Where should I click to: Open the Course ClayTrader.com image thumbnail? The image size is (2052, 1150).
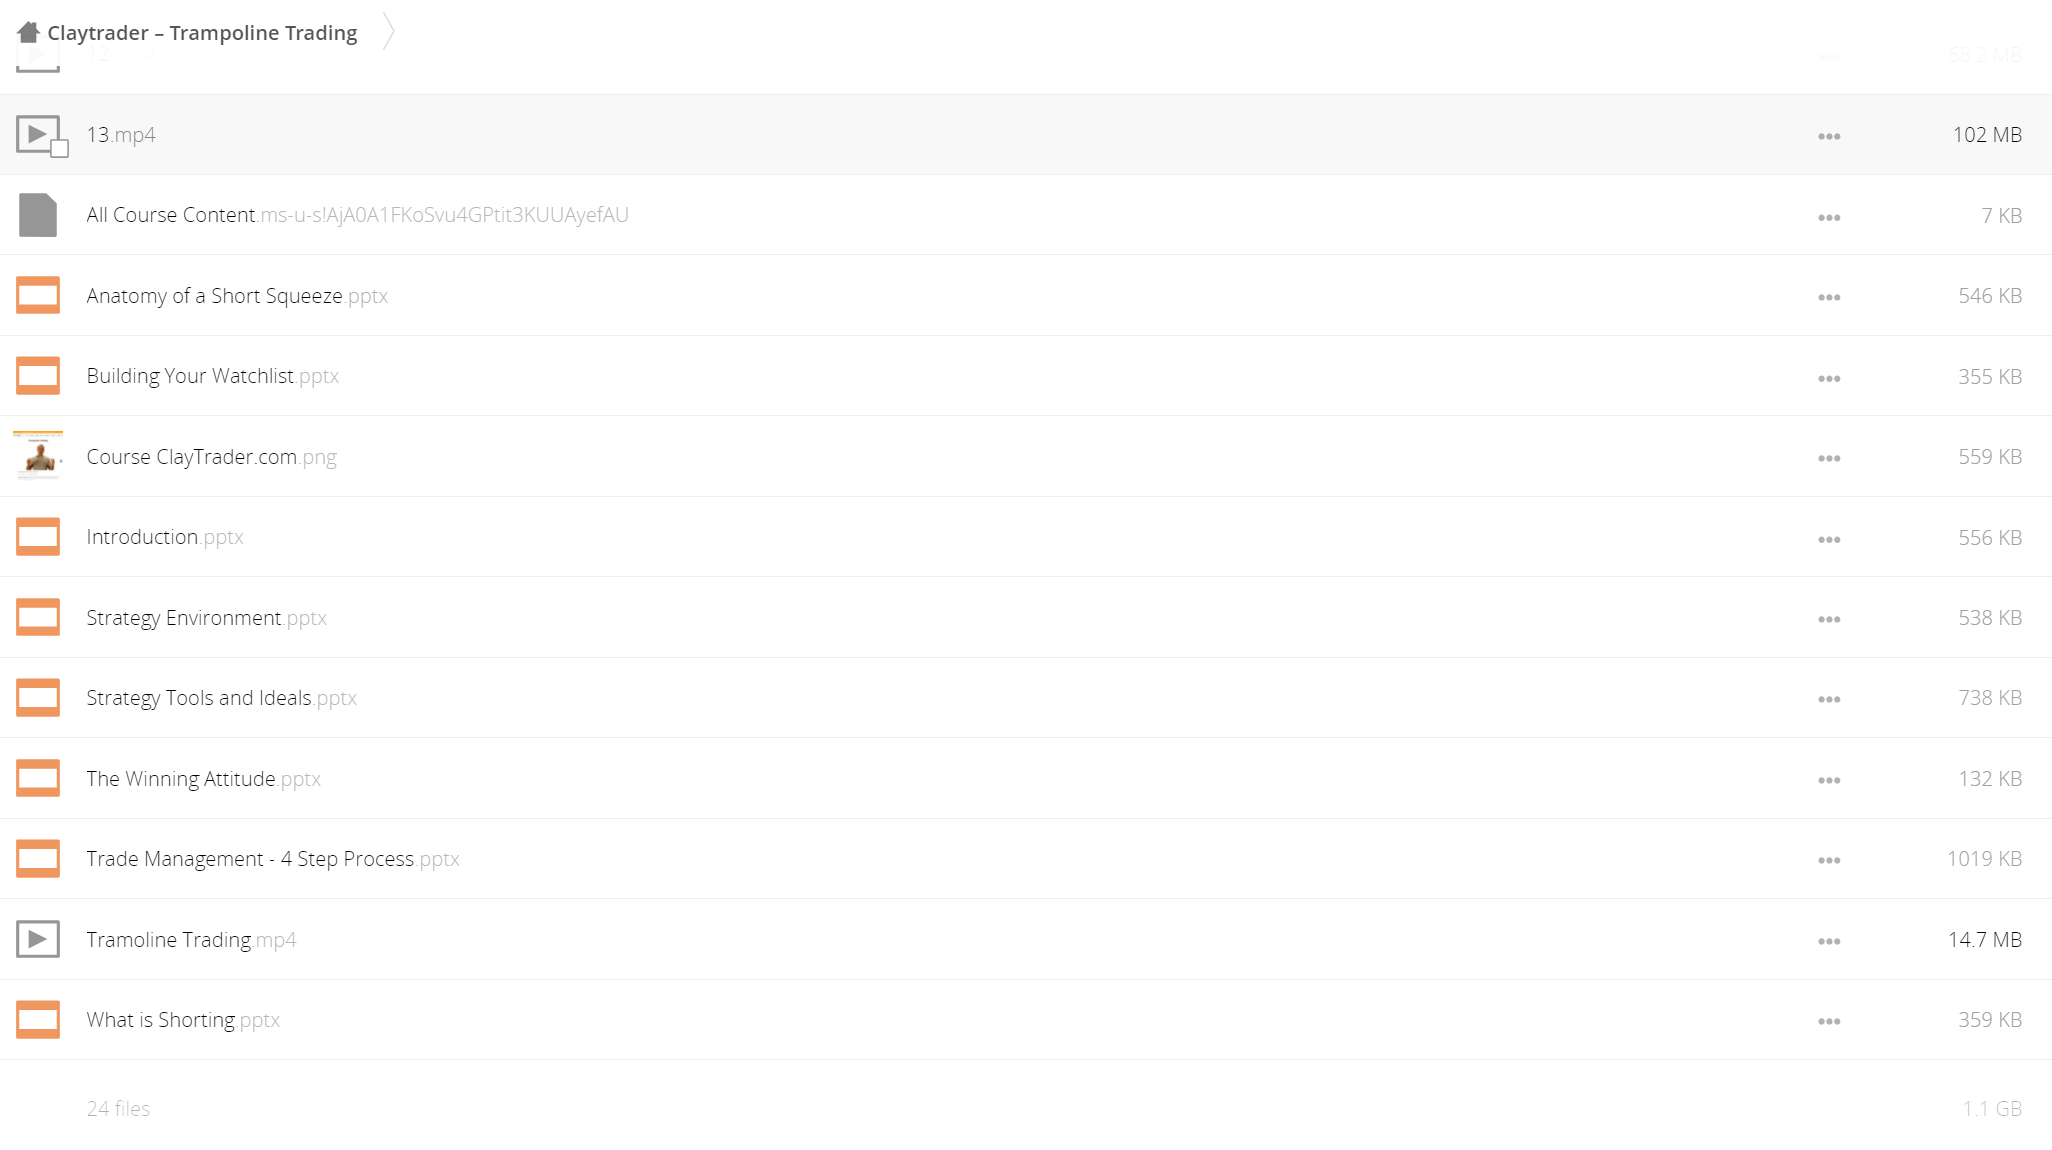[x=38, y=457]
